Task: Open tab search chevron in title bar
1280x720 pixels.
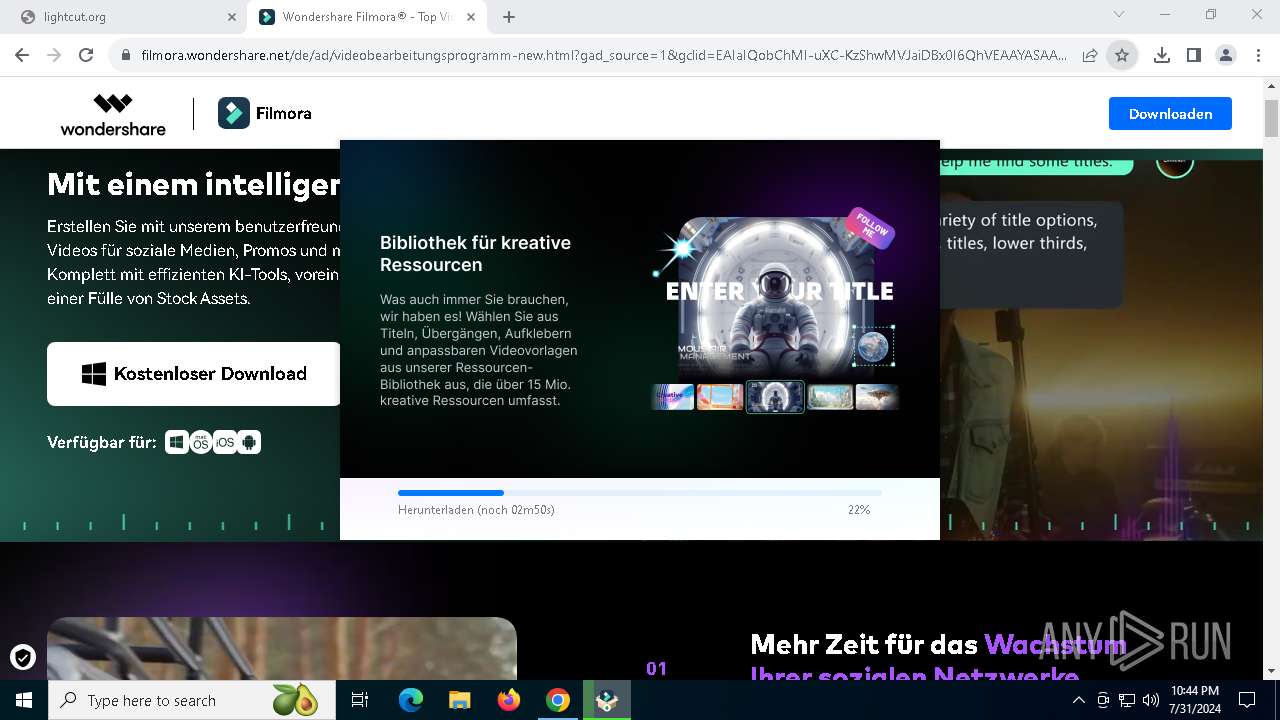Action: click(x=1119, y=15)
